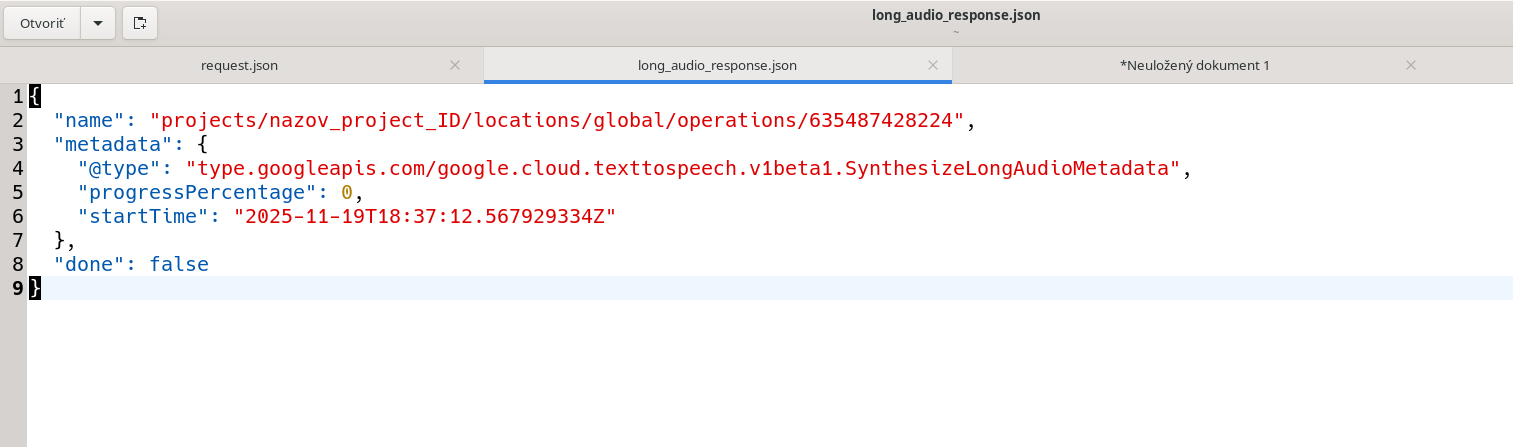Image resolution: width=1513 pixels, height=447 pixels.
Task: Click line number 9 in the gutter
Action: [x=14, y=289]
